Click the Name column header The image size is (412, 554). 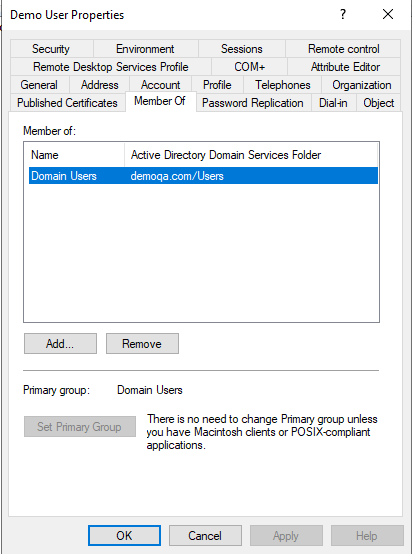(74, 155)
